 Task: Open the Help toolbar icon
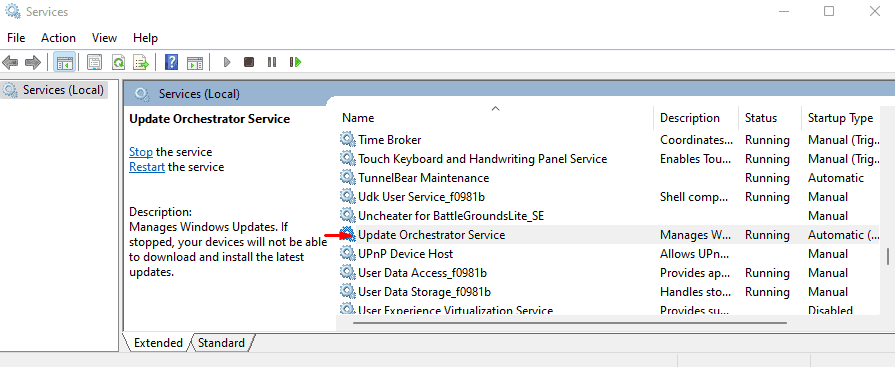coord(171,62)
